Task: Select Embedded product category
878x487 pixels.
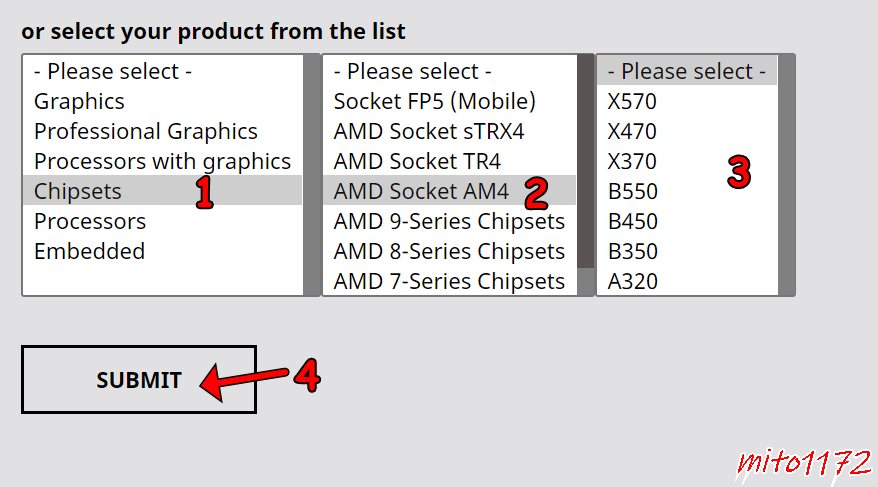Action: click(x=162, y=251)
